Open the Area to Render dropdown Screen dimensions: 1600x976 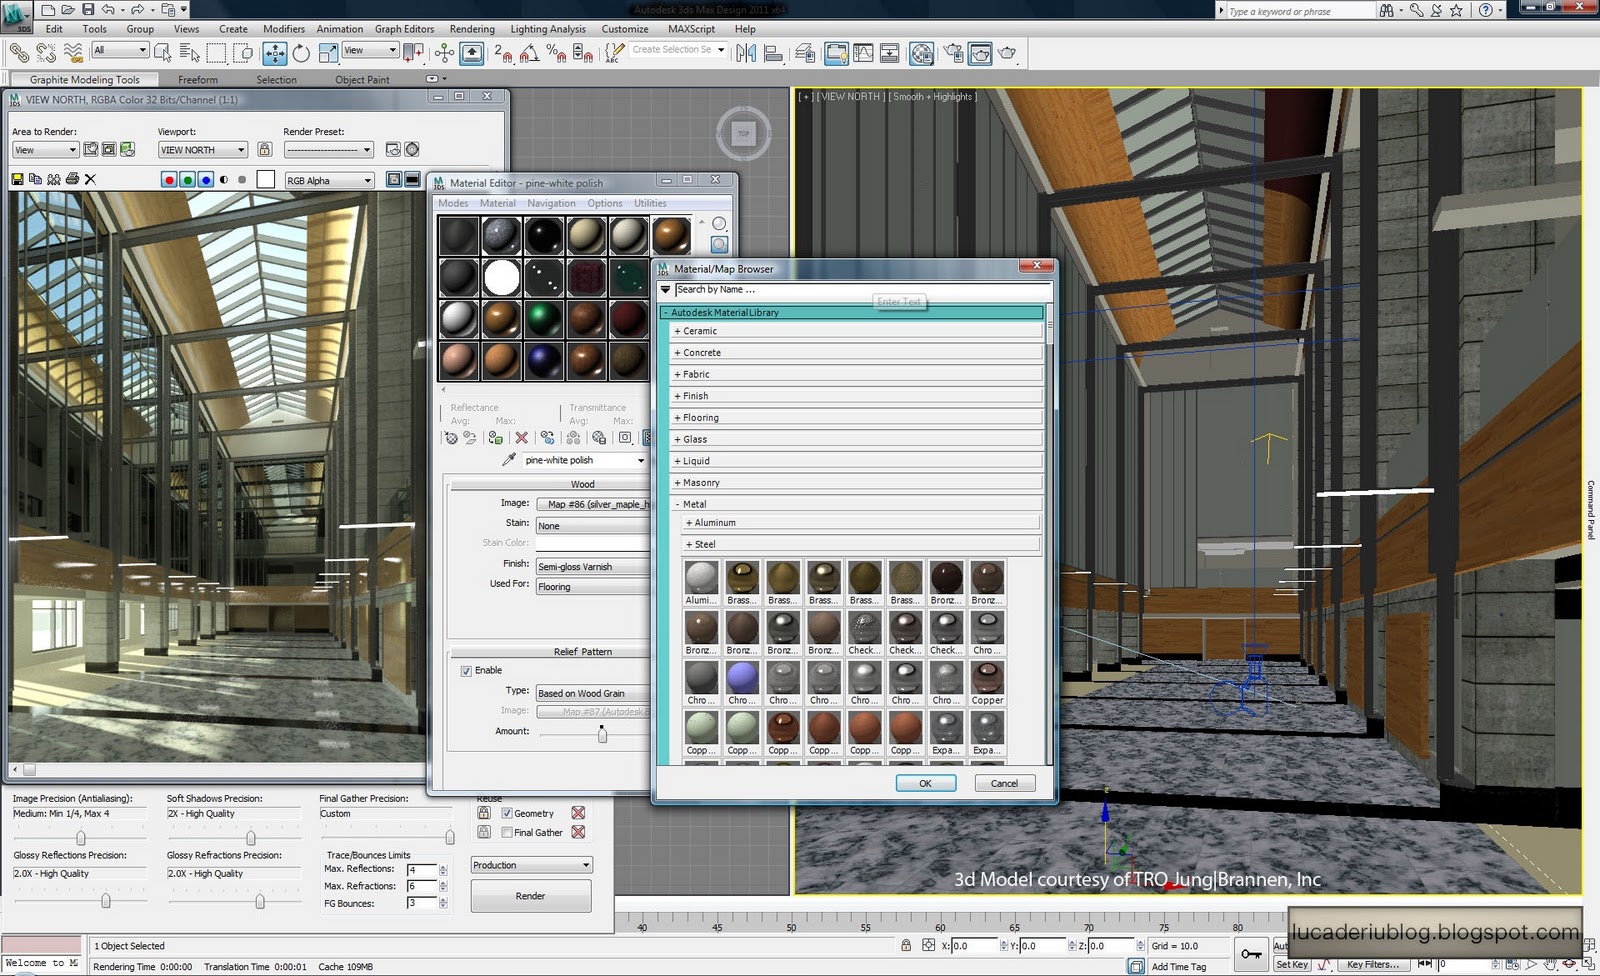coord(45,150)
